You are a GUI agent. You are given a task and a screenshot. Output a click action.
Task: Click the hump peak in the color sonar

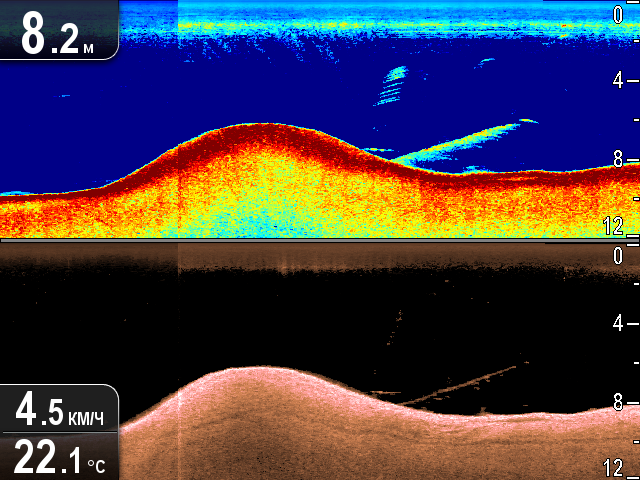pyautogui.click(x=262, y=127)
